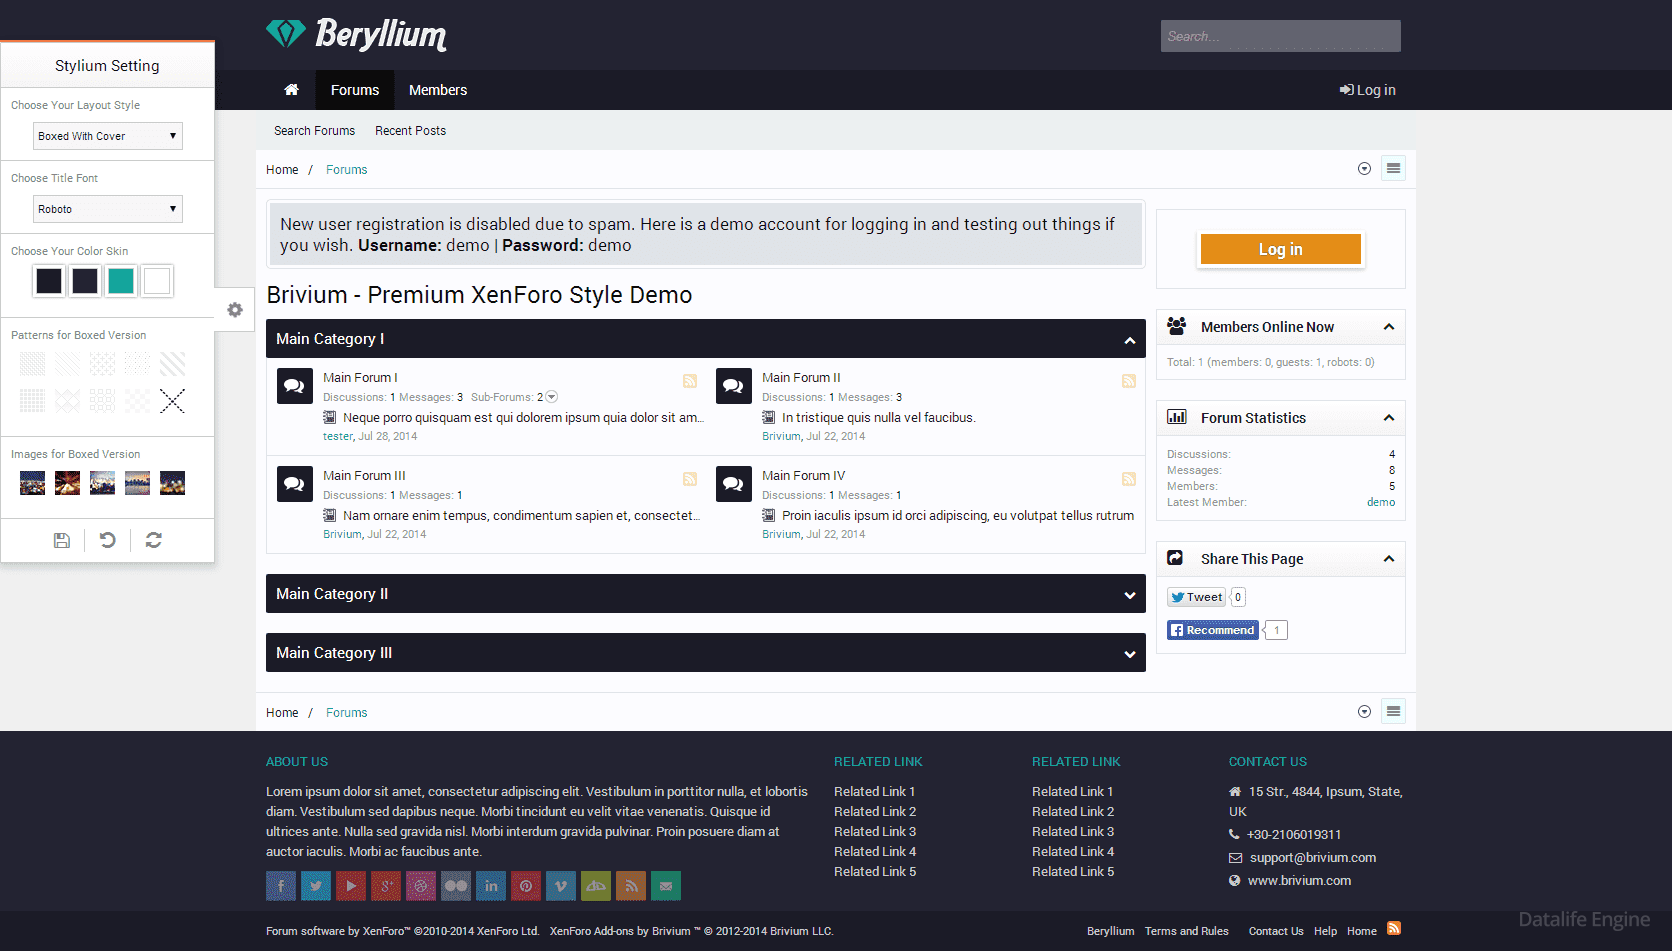The height and width of the screenshot is (951, 1672).
Task: Click the save icon in settings panel
Action: (x=62, y=540)
